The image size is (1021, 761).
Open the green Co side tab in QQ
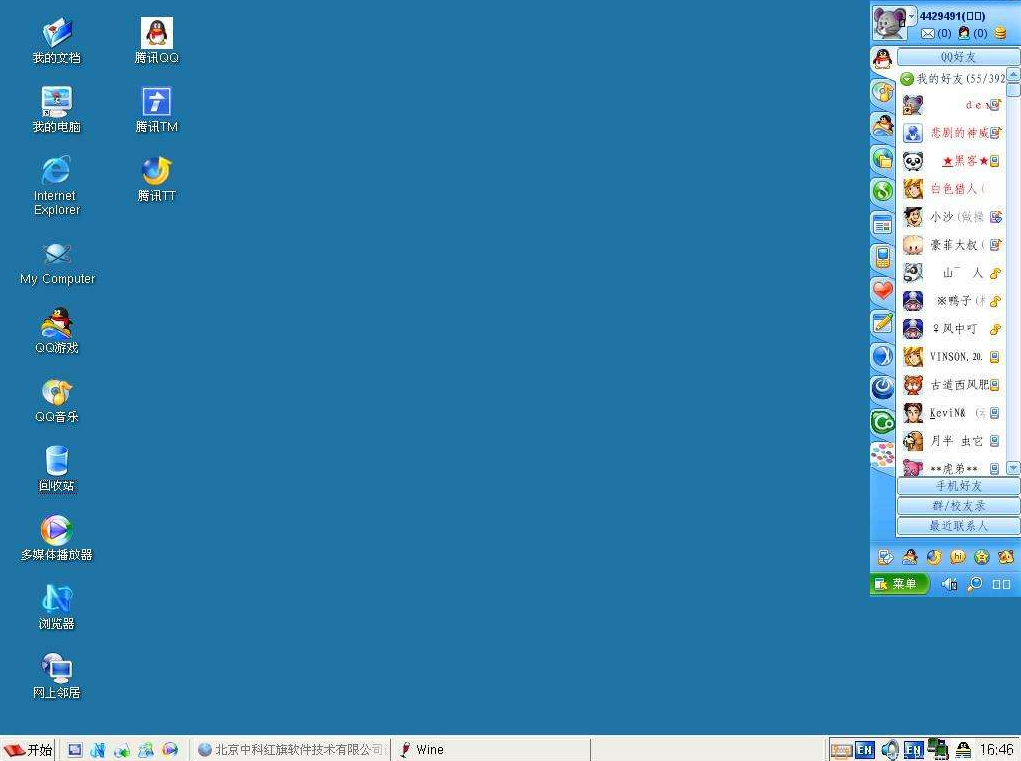pos(882,422)
